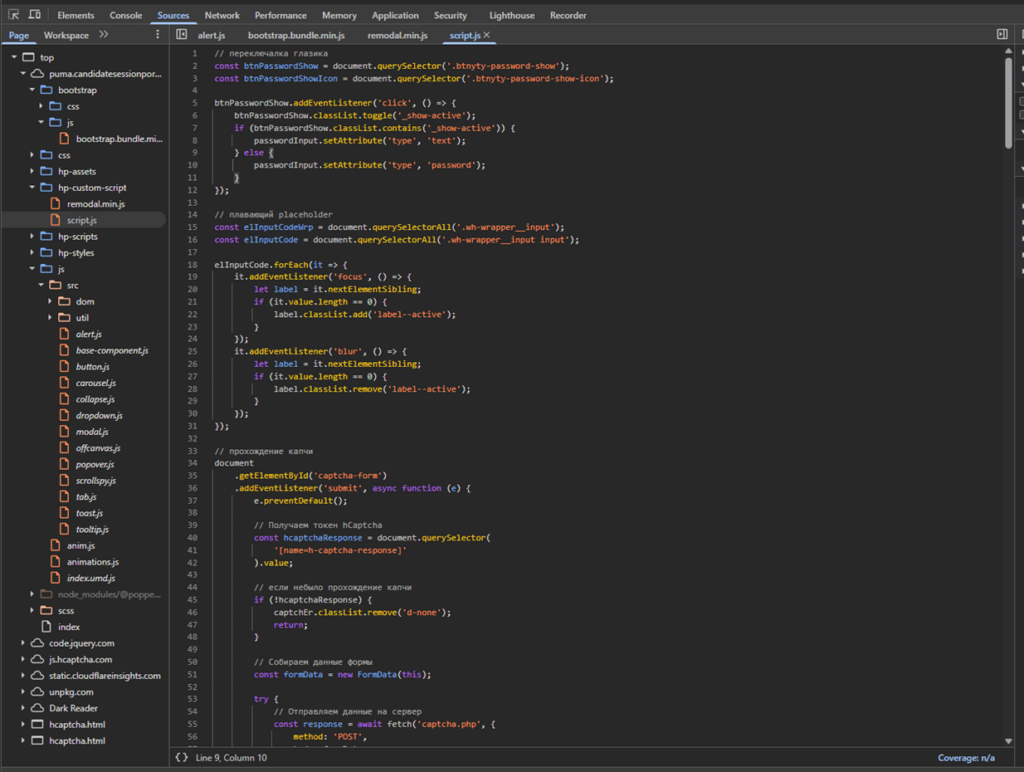Switch to remodal.min.js editor tab
1024x772 pixels.
click(398, 35)
